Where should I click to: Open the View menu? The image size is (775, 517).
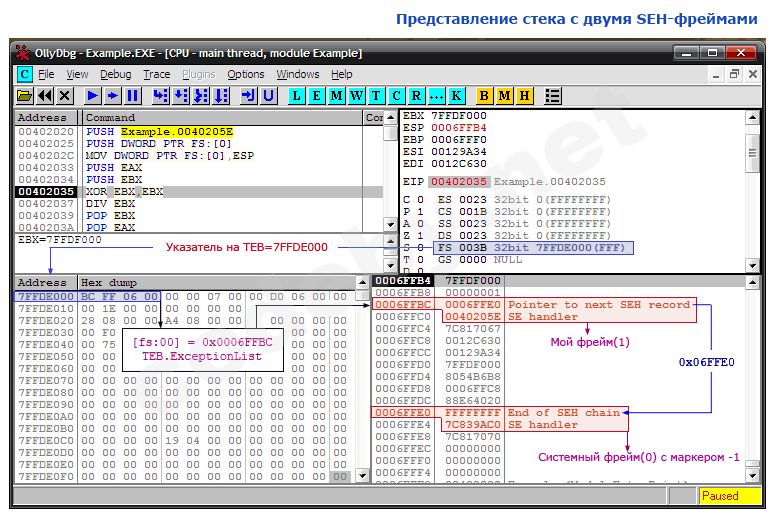click(x=78, y=74)
